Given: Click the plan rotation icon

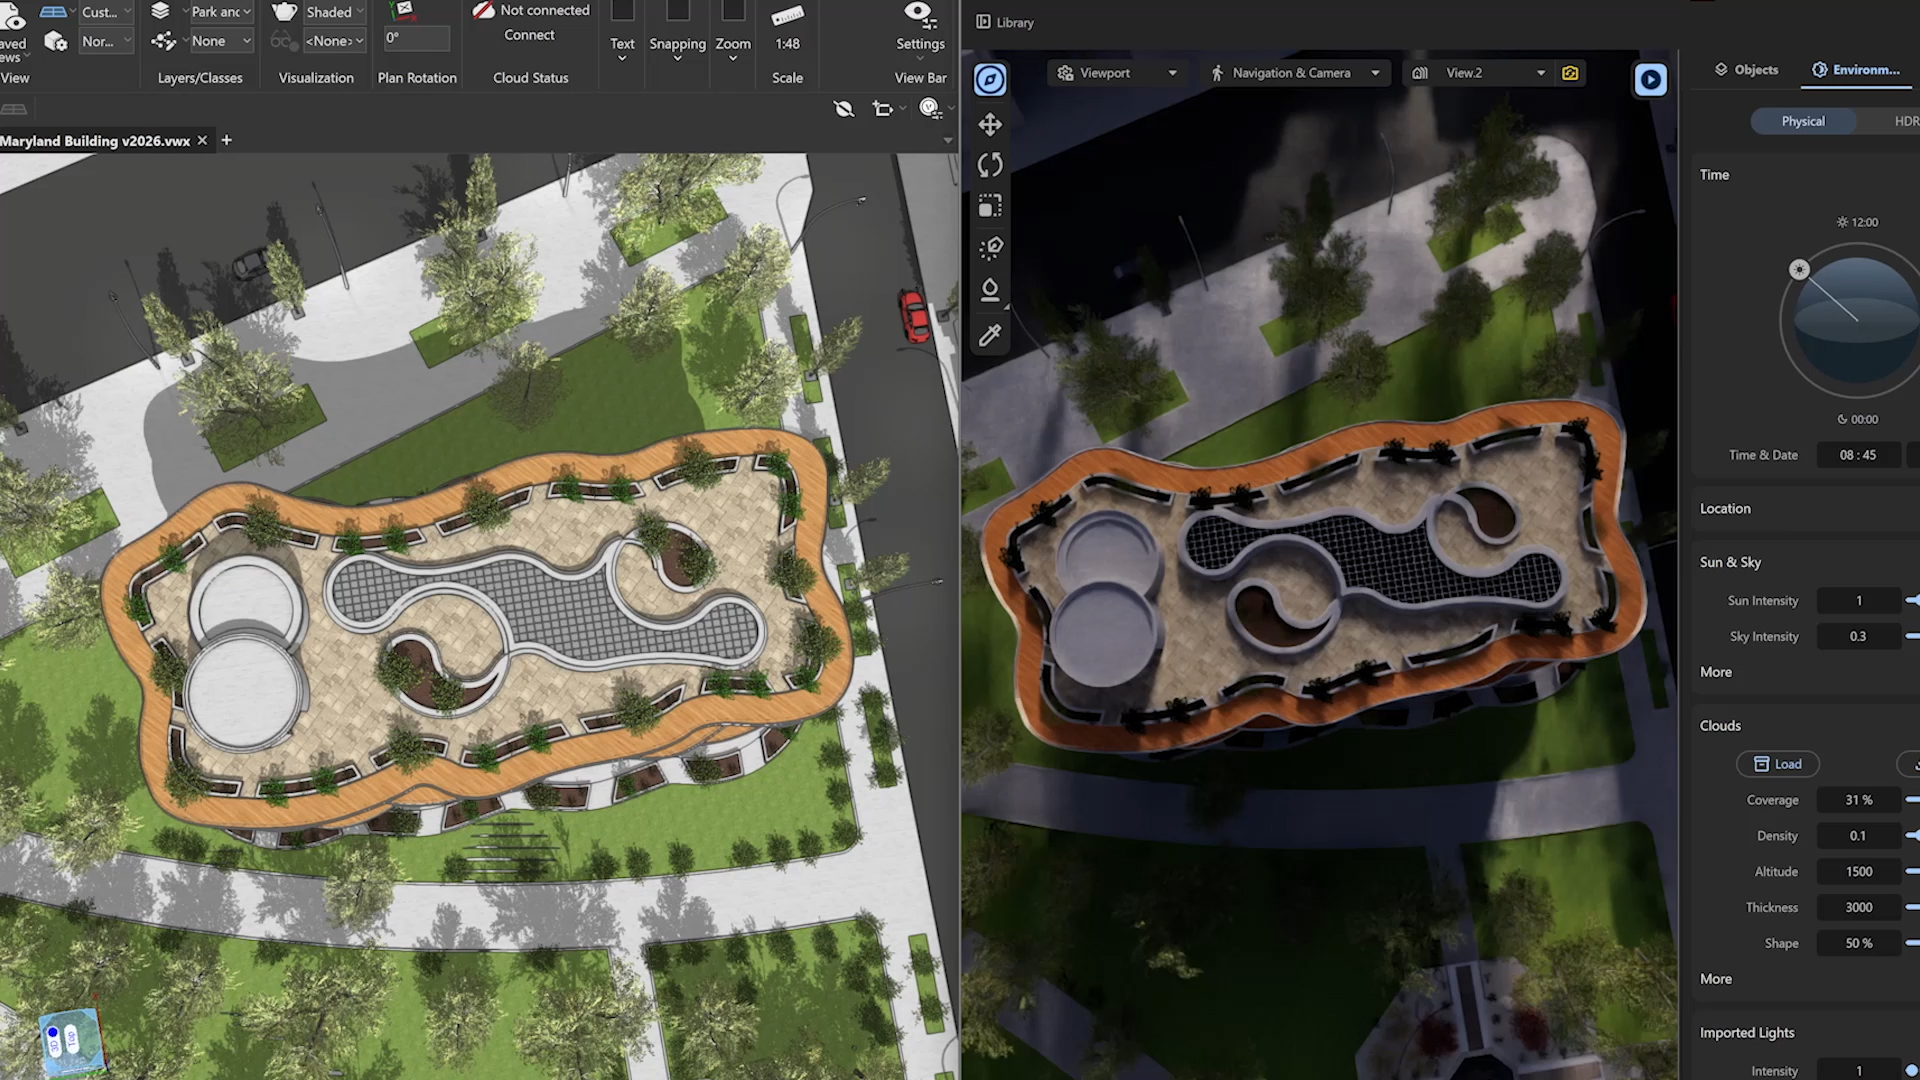Looking at the screenshot, I should 404,10.
